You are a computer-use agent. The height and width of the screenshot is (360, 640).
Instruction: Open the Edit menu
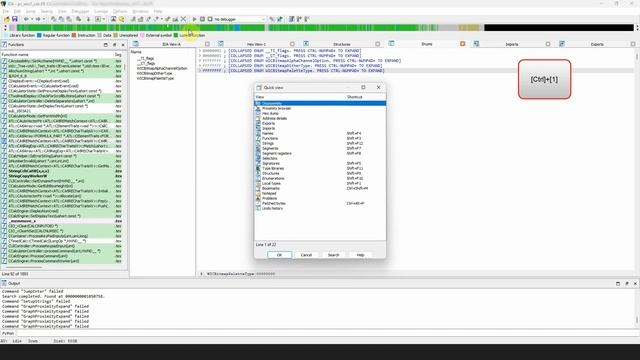click(x=17, y=11)
